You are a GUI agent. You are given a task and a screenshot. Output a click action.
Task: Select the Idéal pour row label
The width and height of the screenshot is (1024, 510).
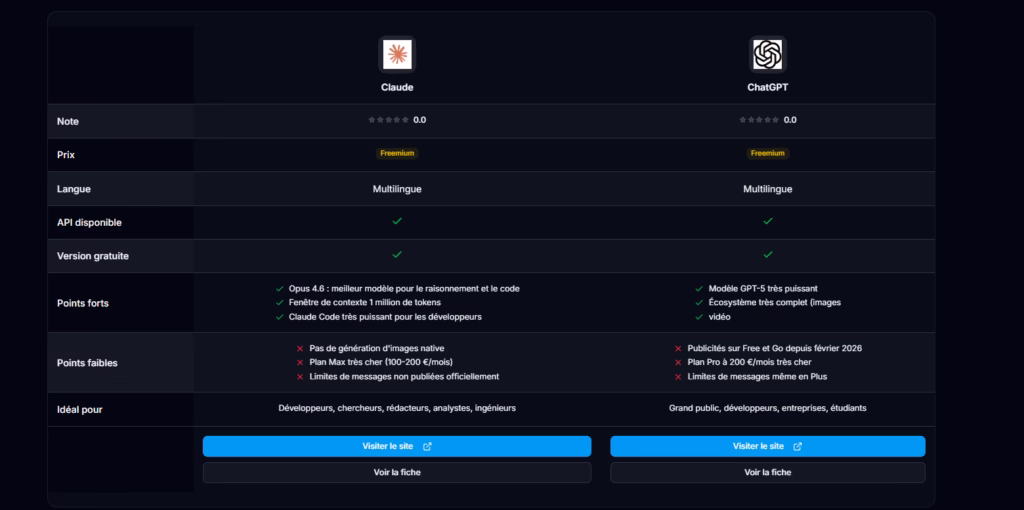pyautogui.click(x=80, y=410)
